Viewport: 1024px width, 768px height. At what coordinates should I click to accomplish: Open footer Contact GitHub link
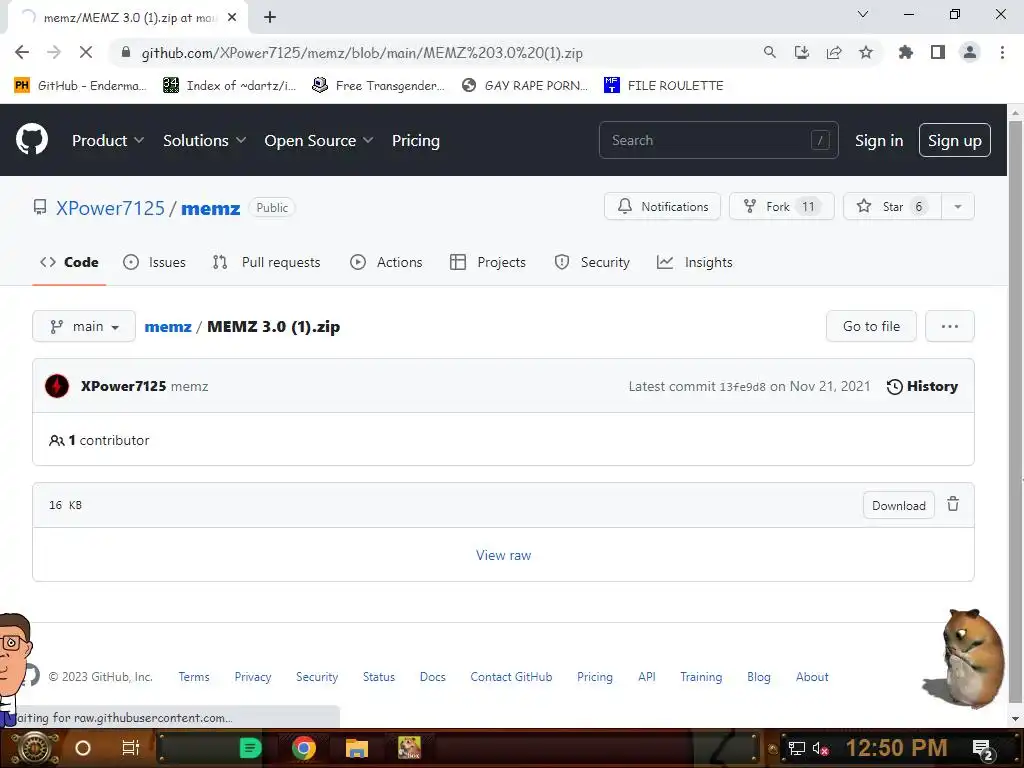(x=511, y=677)
